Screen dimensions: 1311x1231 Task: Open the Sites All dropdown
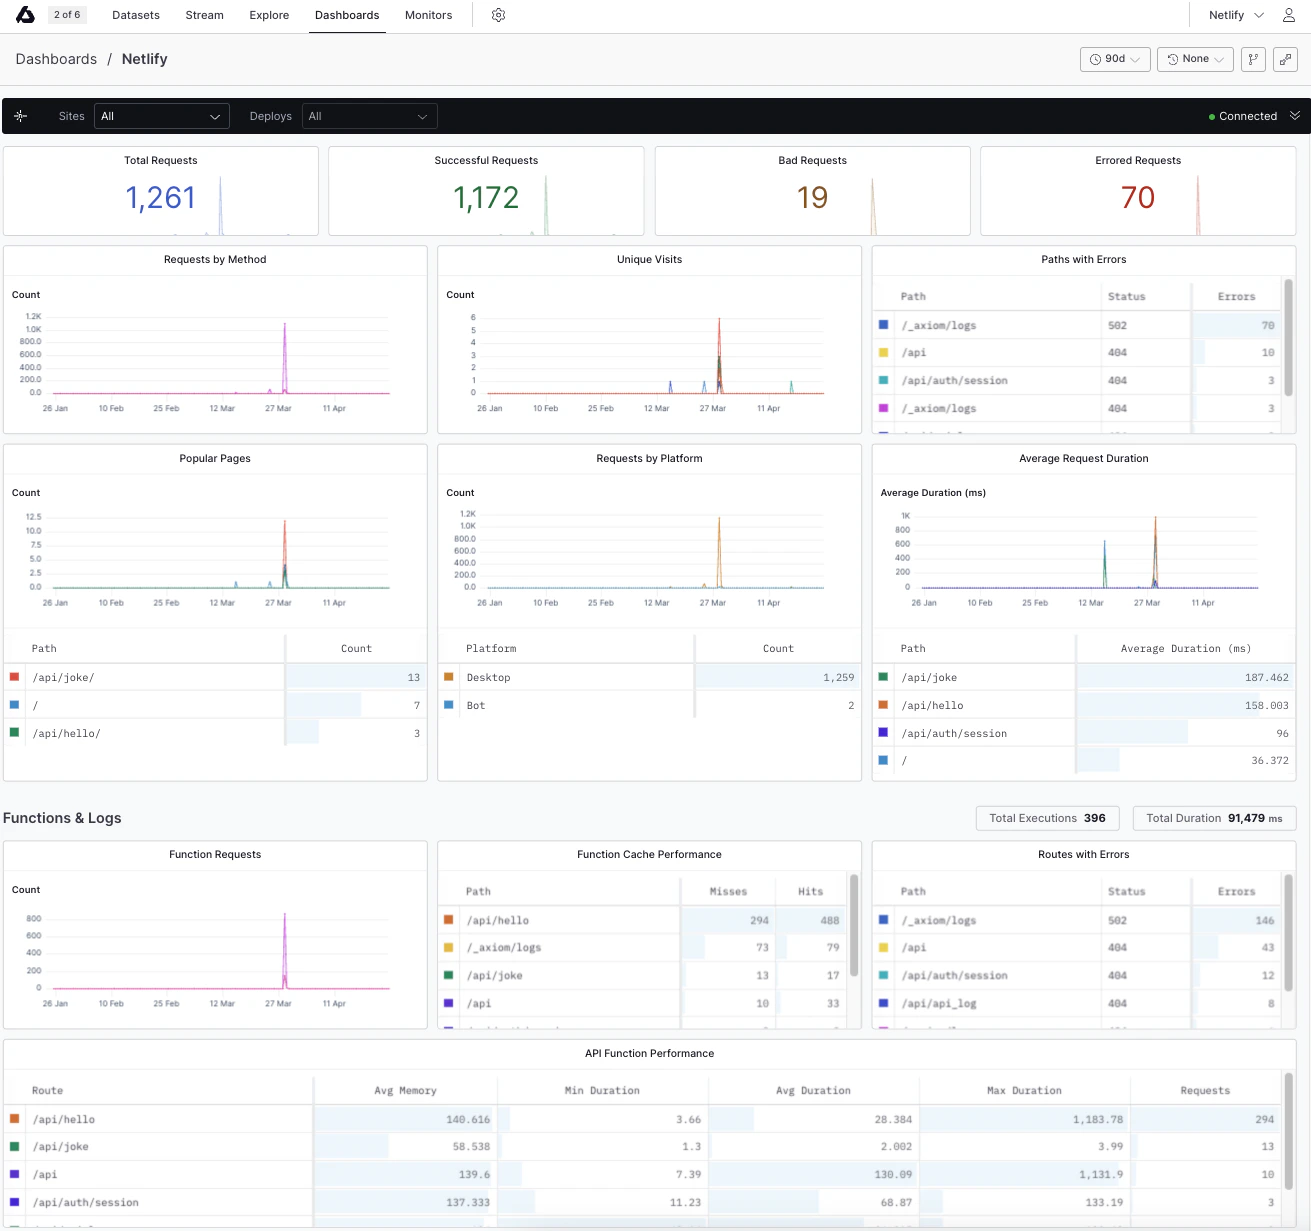(162, 116)
